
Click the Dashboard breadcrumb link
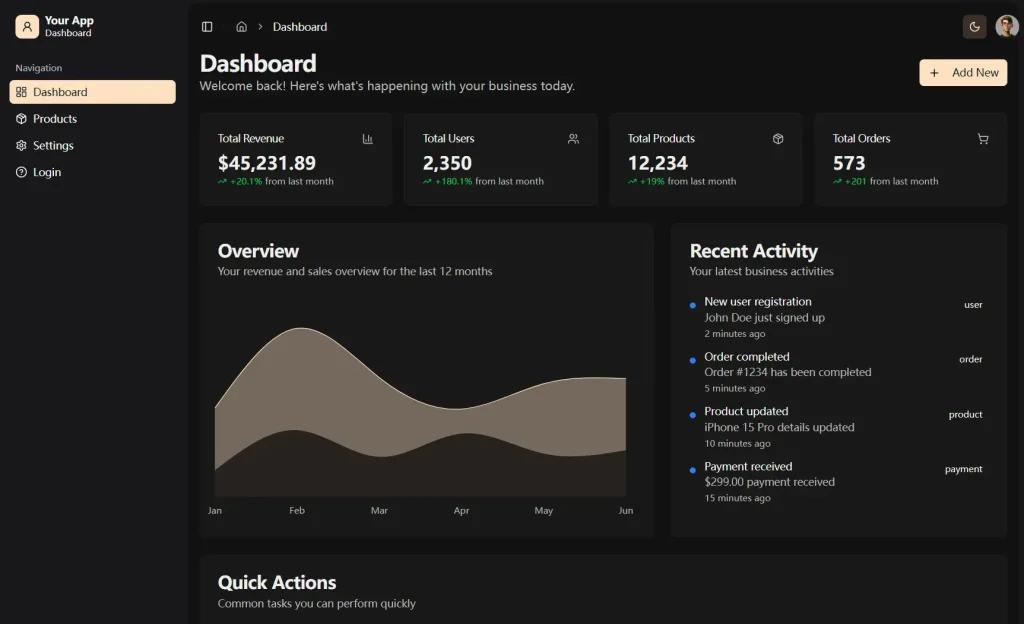click(299, 26)
